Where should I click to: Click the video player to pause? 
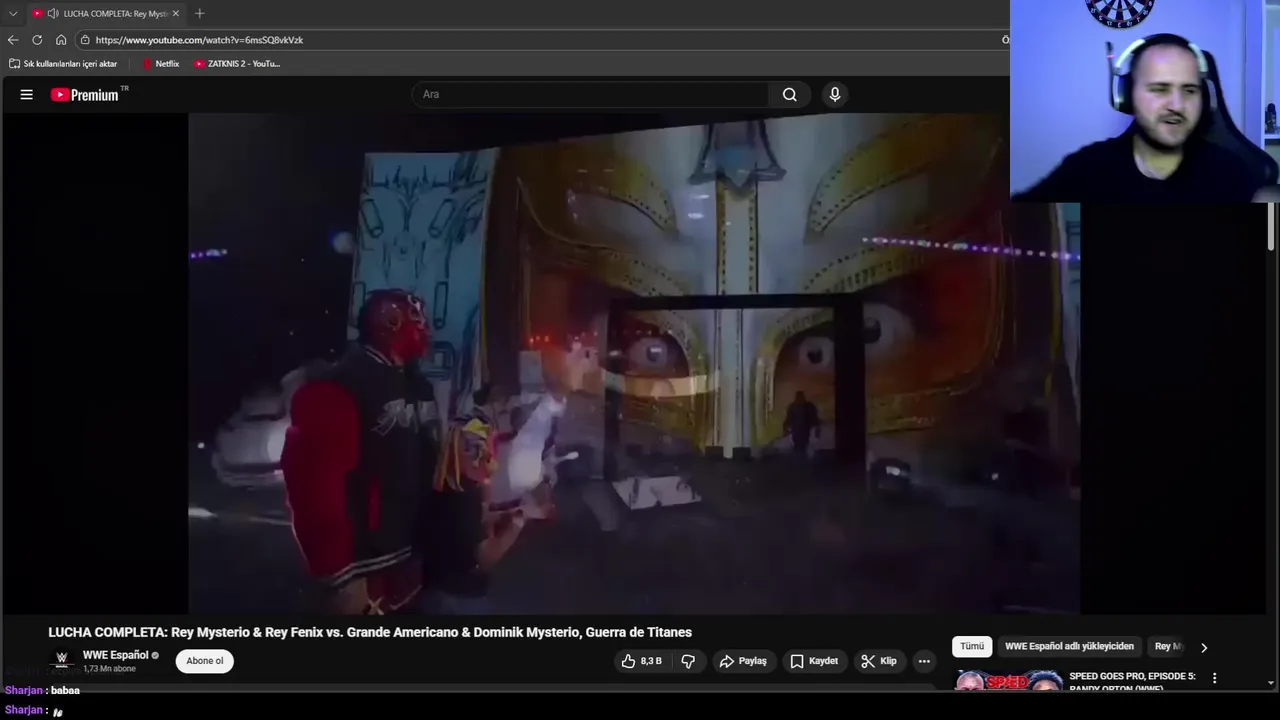click(x=634, y=363)
